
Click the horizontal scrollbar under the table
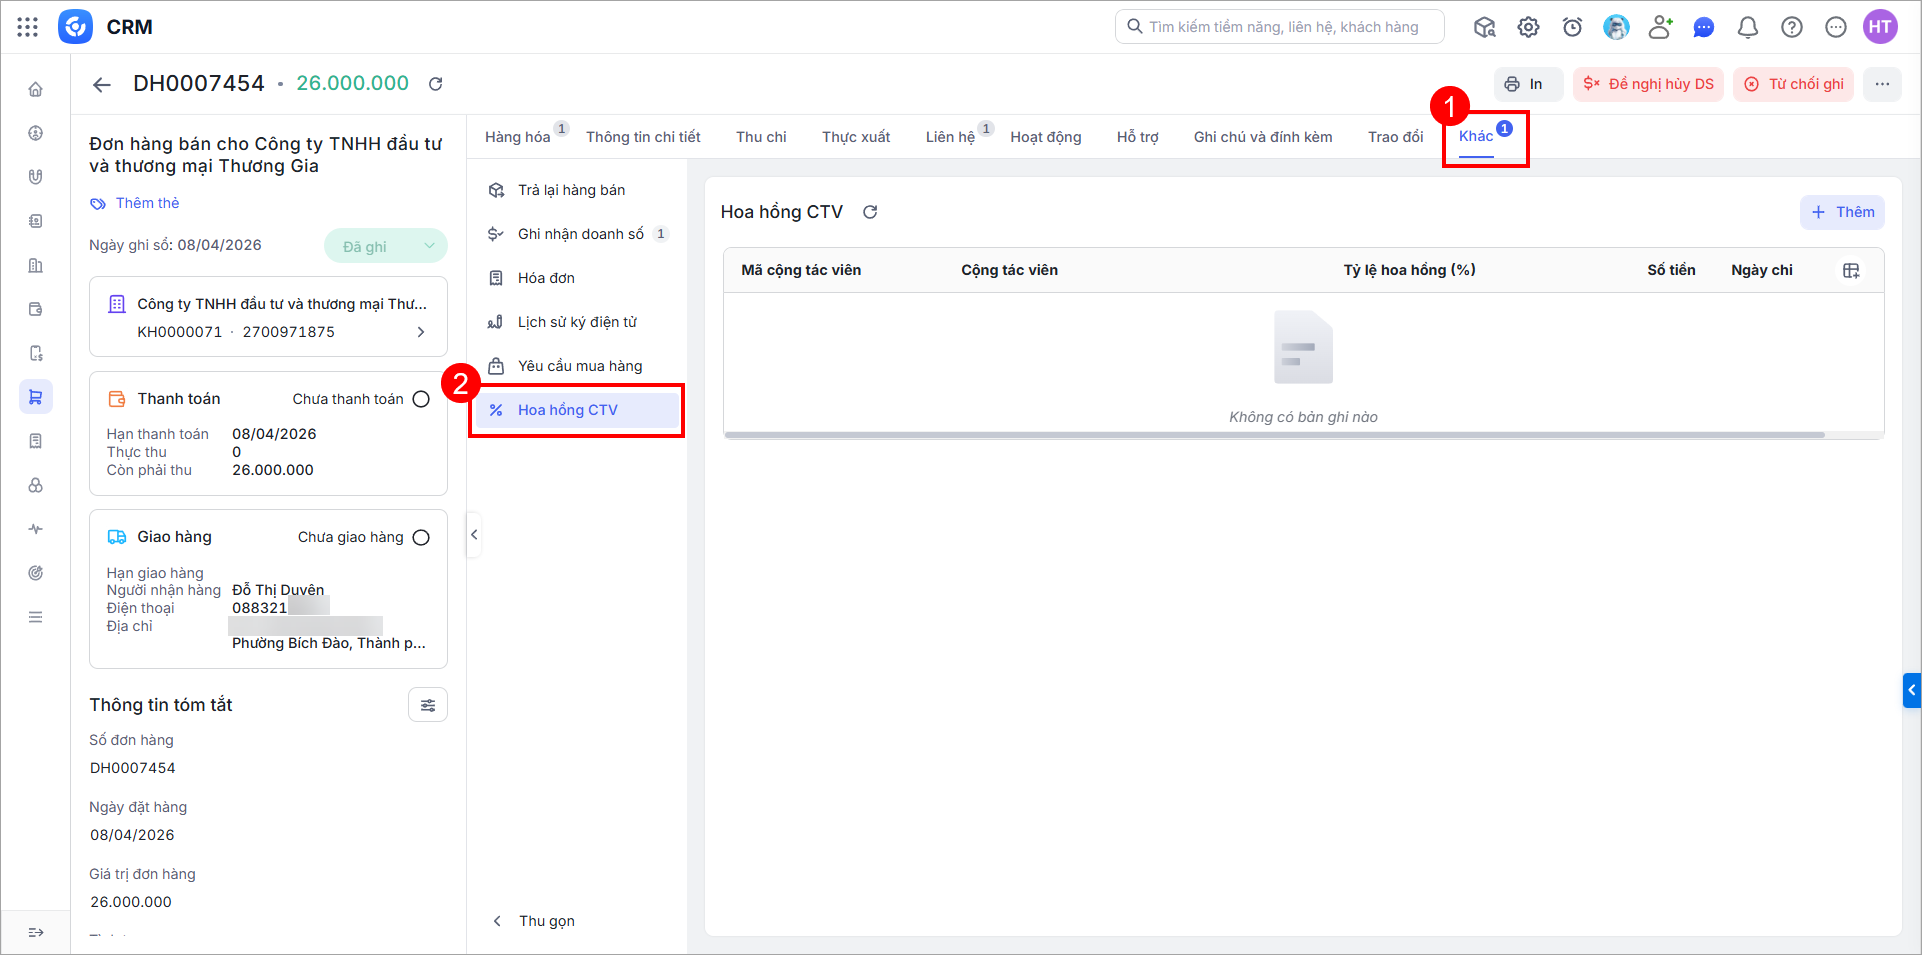pos(1274,435)
